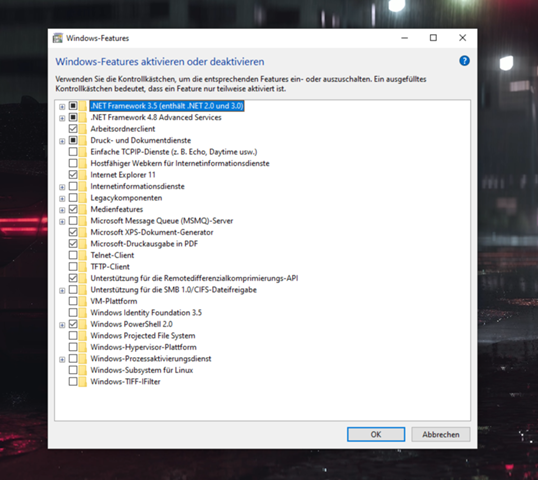This screenshot has width=538, height=480.
Task: Select 'Hostfähiger Webkern für Internetinformationsdienste' label
Action: pyautogui.click(x=180, y=163)
